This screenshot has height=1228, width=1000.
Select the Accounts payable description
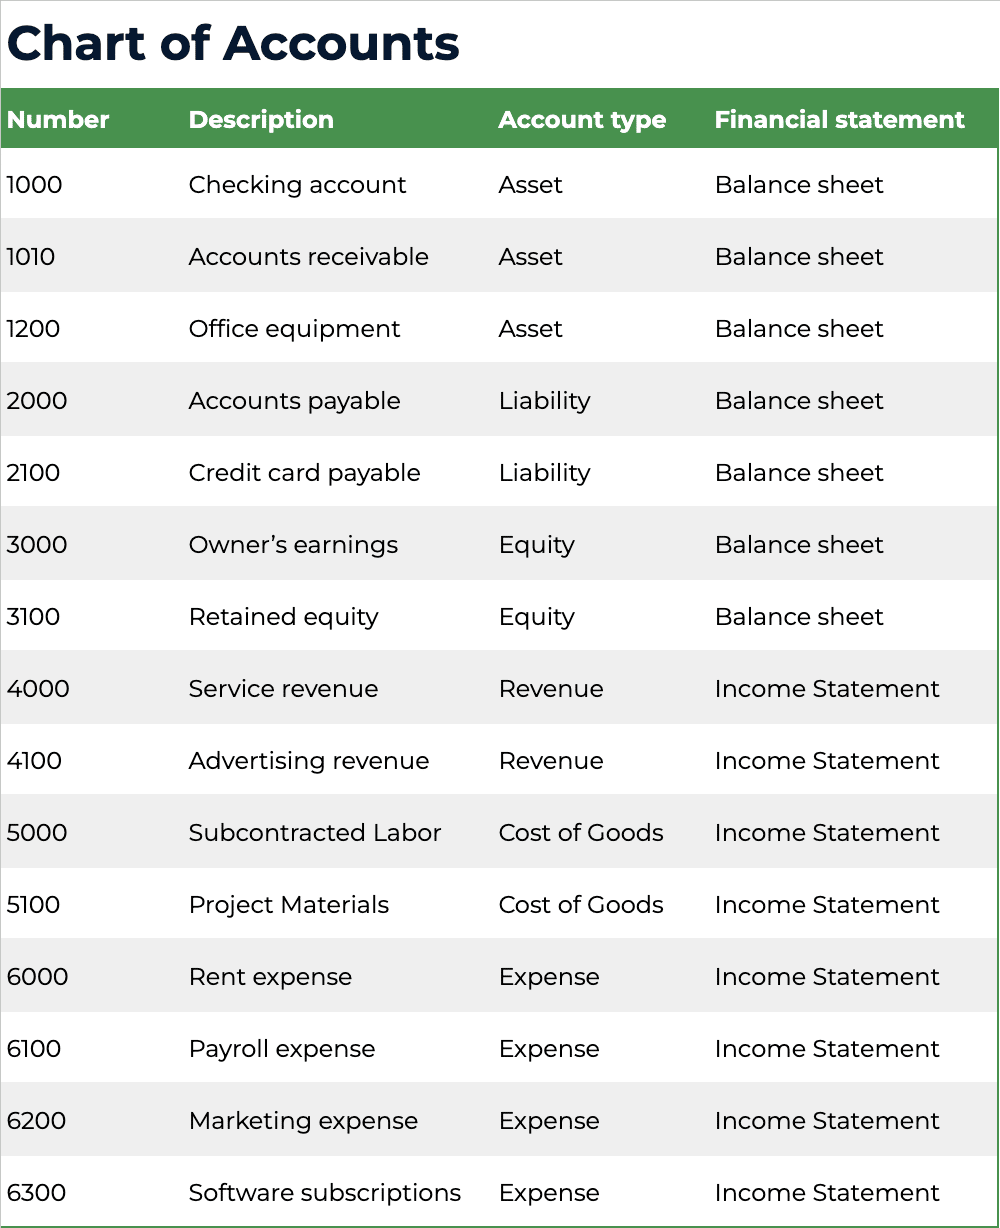(x=294, y=401)
